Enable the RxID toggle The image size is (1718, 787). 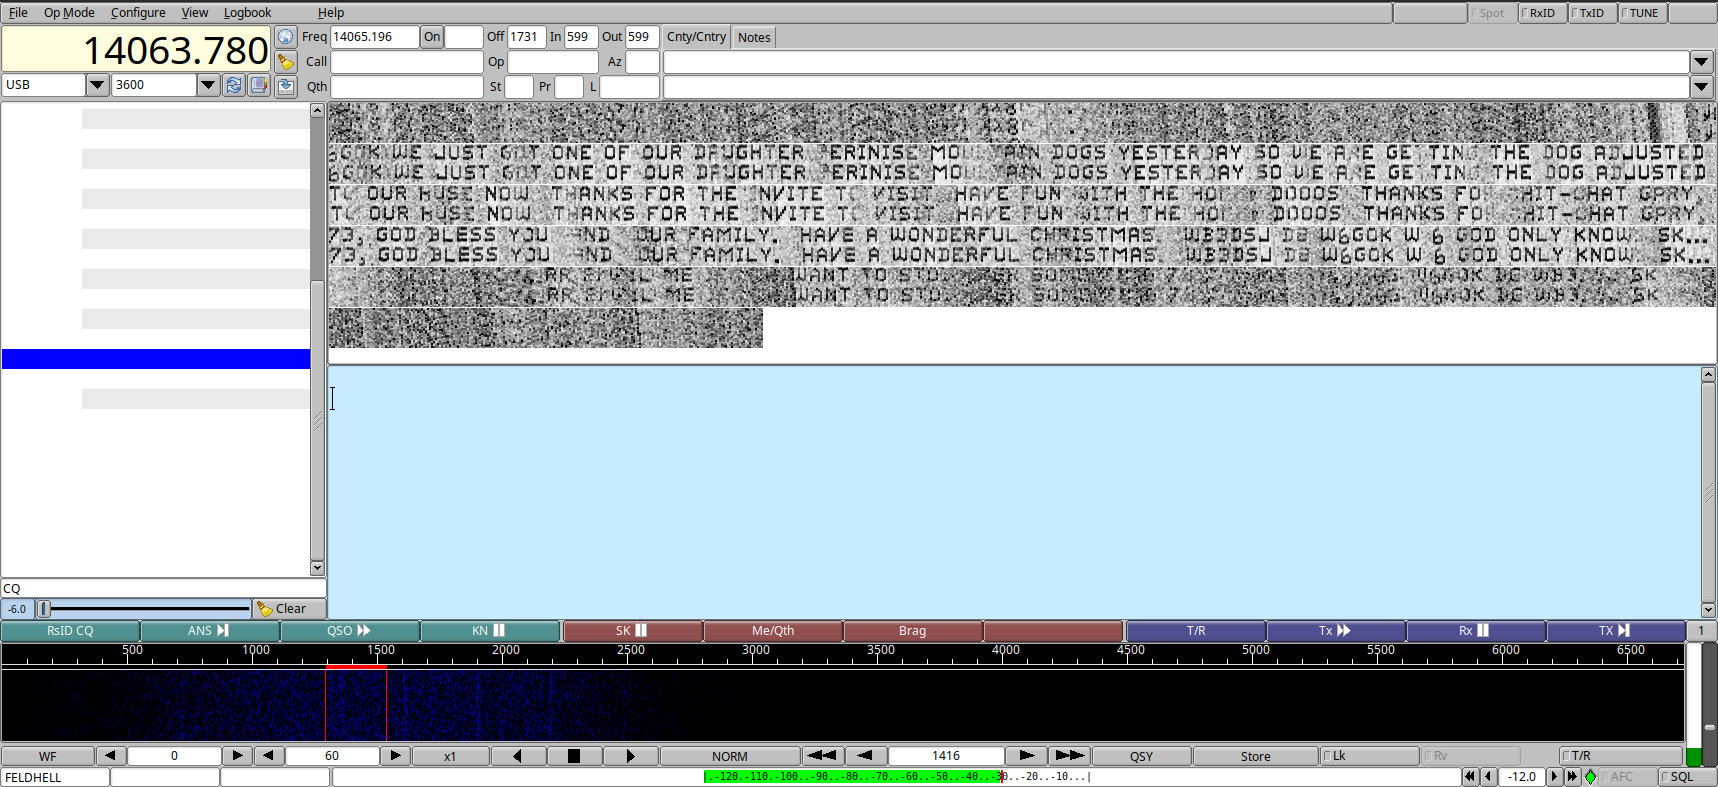(x=1542, y=13)
